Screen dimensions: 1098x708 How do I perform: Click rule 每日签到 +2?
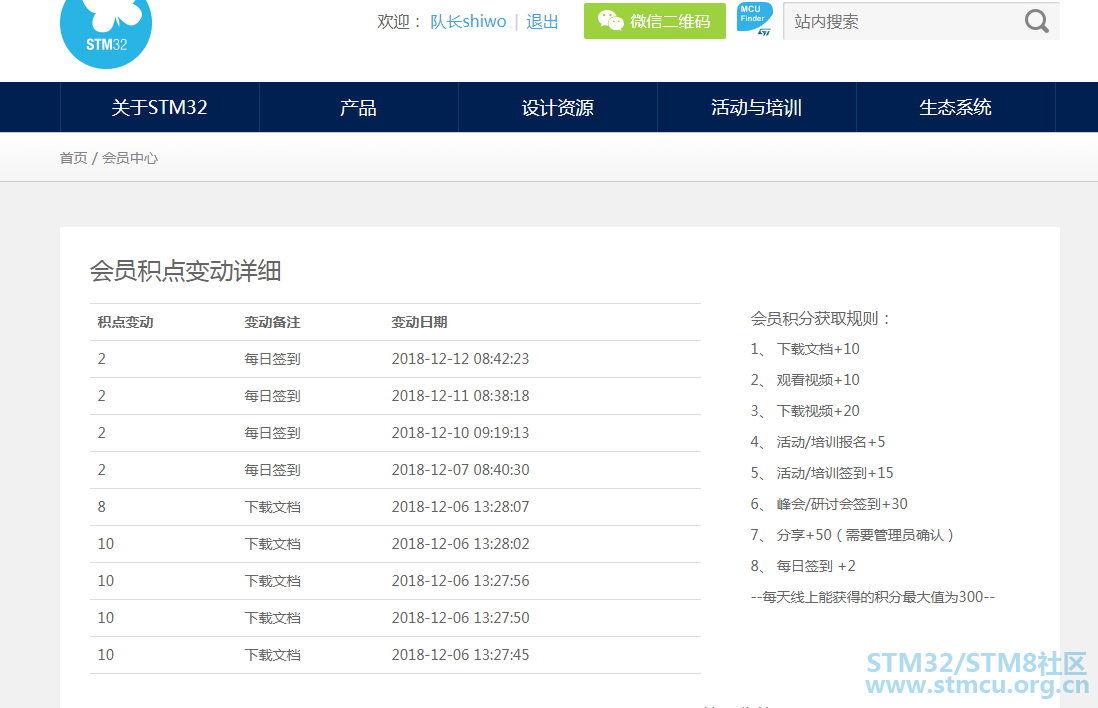(816, 566)
